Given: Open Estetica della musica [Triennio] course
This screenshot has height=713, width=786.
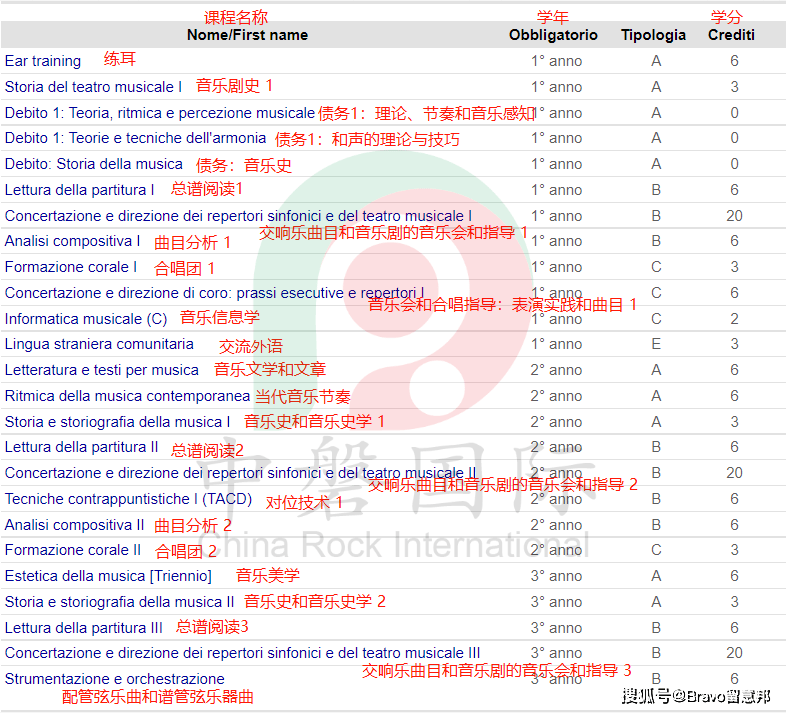Looking at the screenshot, I should [x=108, y=576].
